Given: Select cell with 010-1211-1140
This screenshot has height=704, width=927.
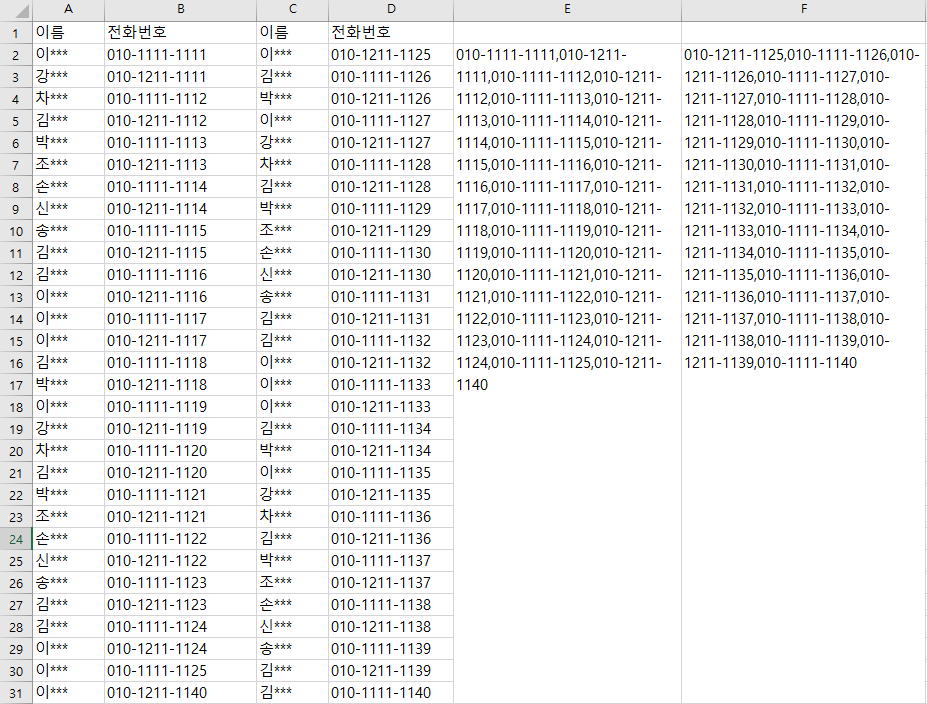Looking at the screenshot, I should pyautogui.click(x=180, y=692).
